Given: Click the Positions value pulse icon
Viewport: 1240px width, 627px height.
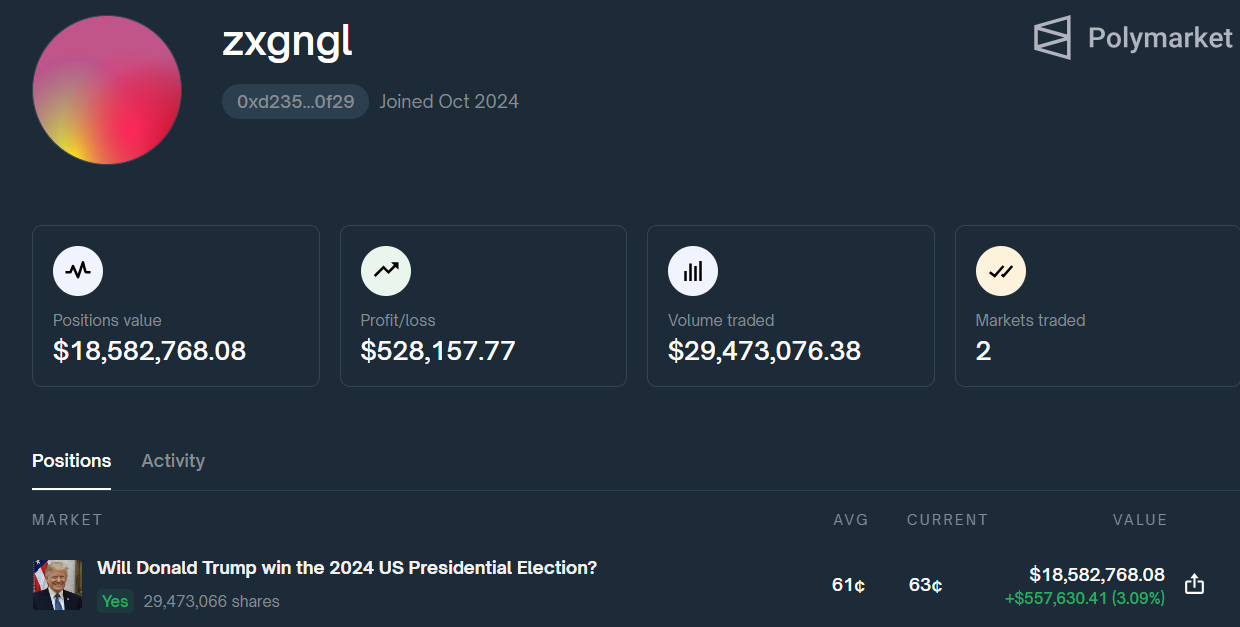Looking at the screenshot, I should (x=78, y=271).
